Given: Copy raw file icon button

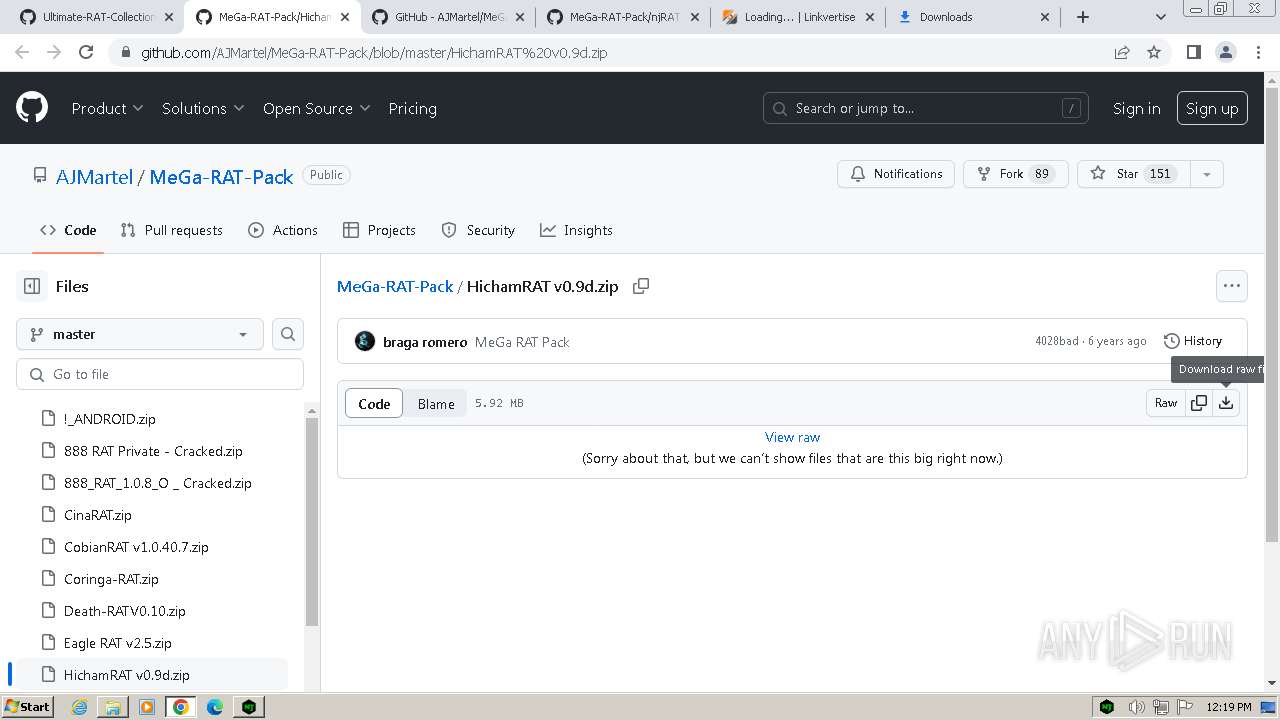Looking at the screenshot, I should [x=1199, y=403].
